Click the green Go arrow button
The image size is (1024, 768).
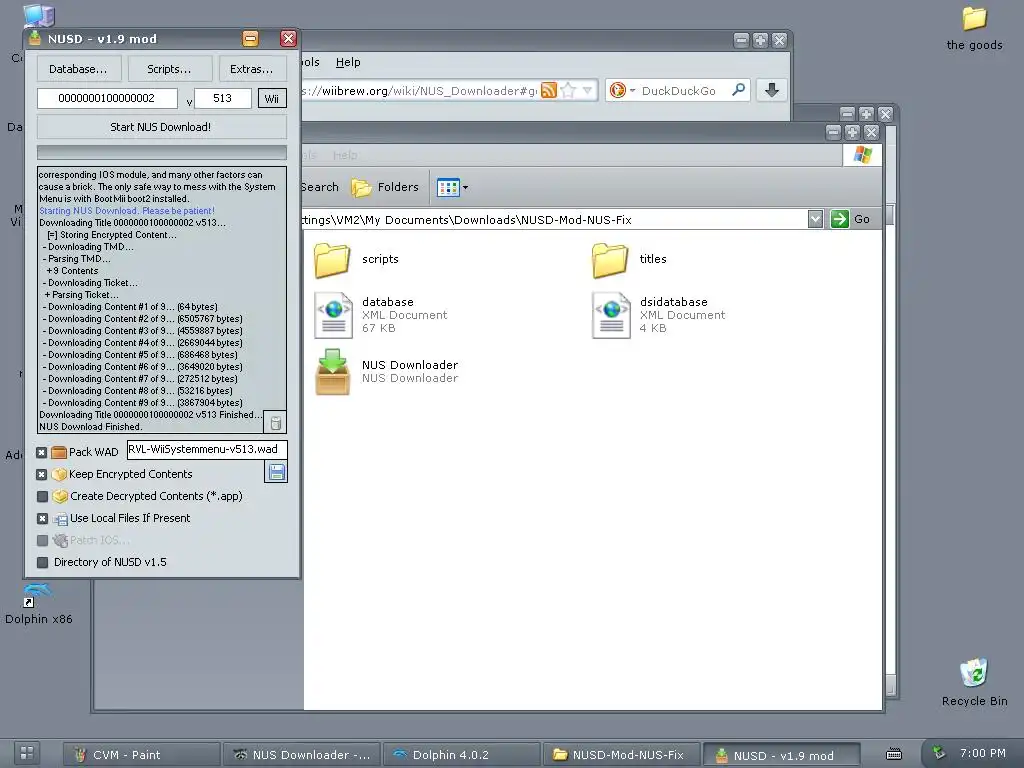839,219
